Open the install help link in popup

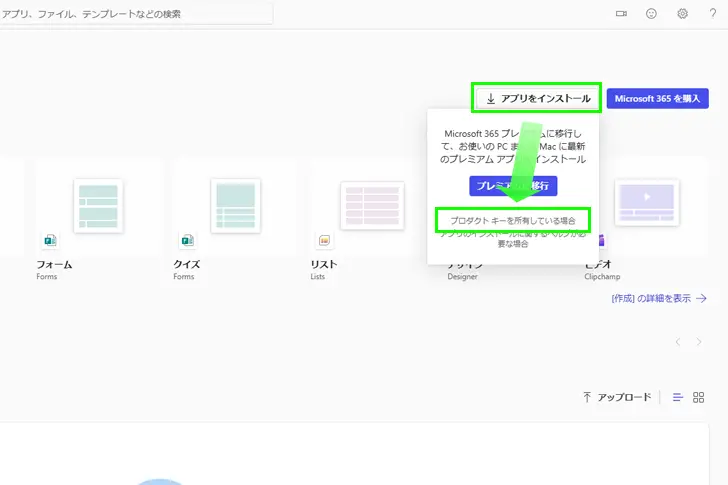(513, 239)
